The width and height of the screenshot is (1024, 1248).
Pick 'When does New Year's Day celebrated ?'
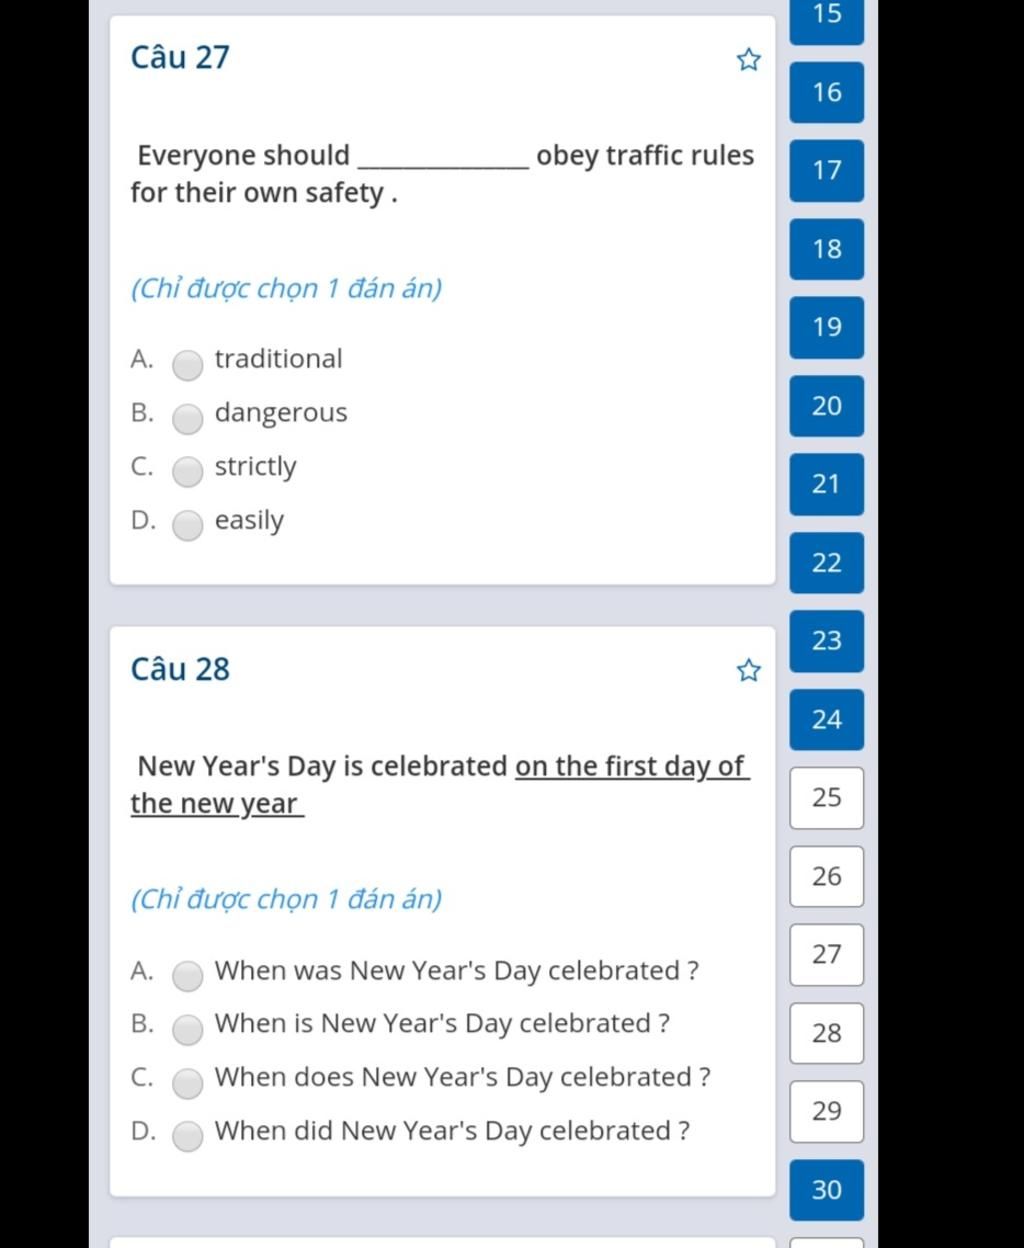[187, 1084]
